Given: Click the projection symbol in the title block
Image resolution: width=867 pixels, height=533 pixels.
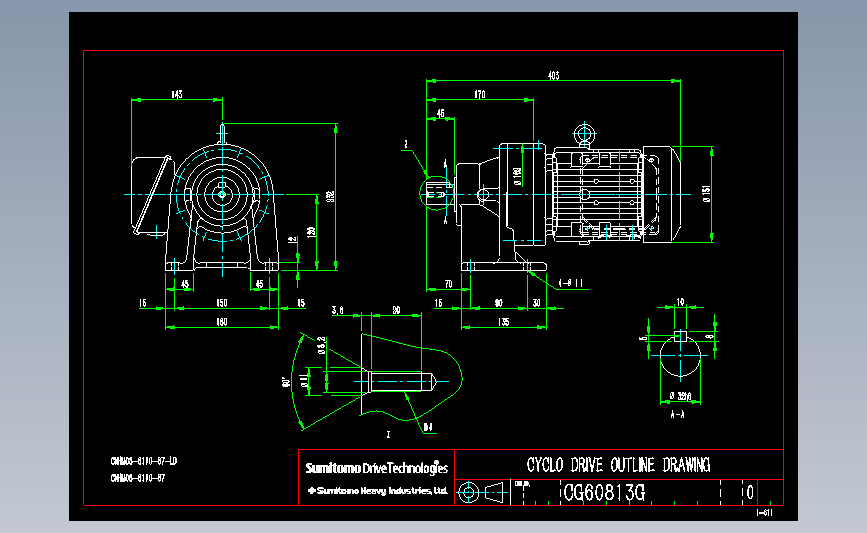Looking at the screenshot, I should pos(482,492).
